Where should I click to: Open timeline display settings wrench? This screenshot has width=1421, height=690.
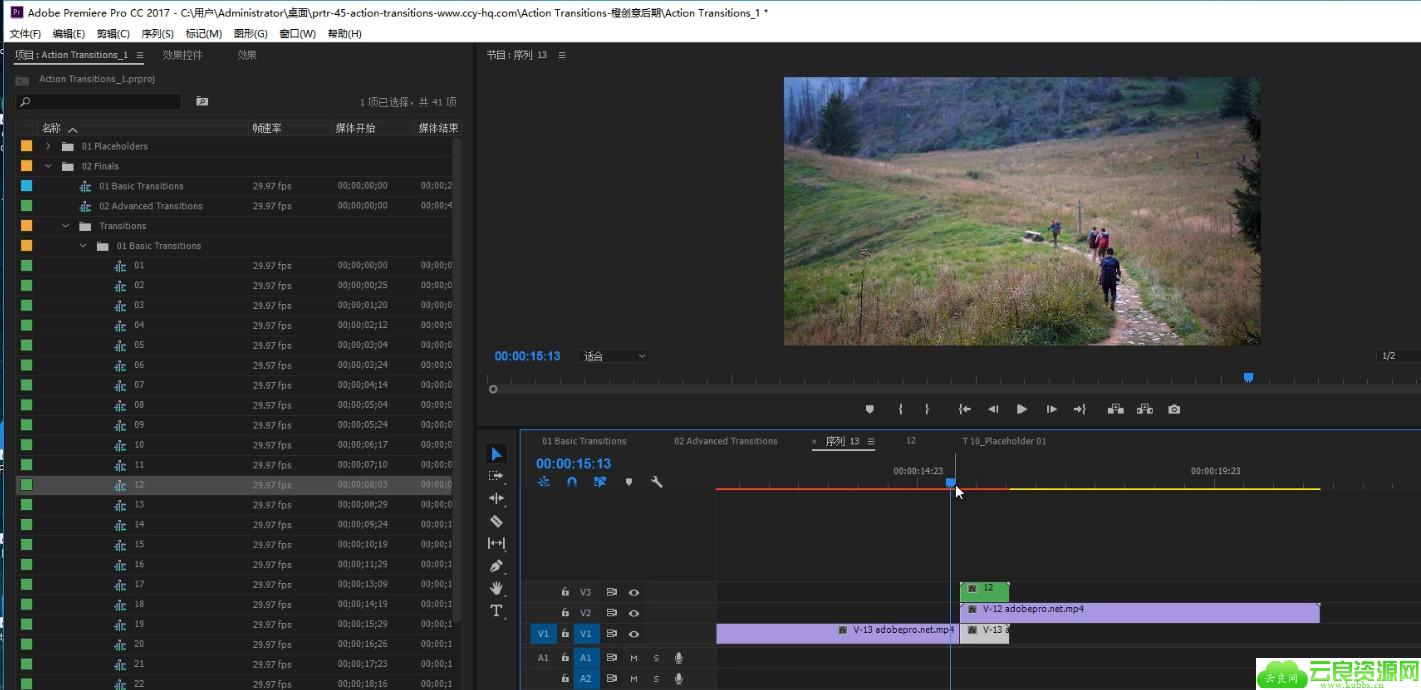coord(657,482)
